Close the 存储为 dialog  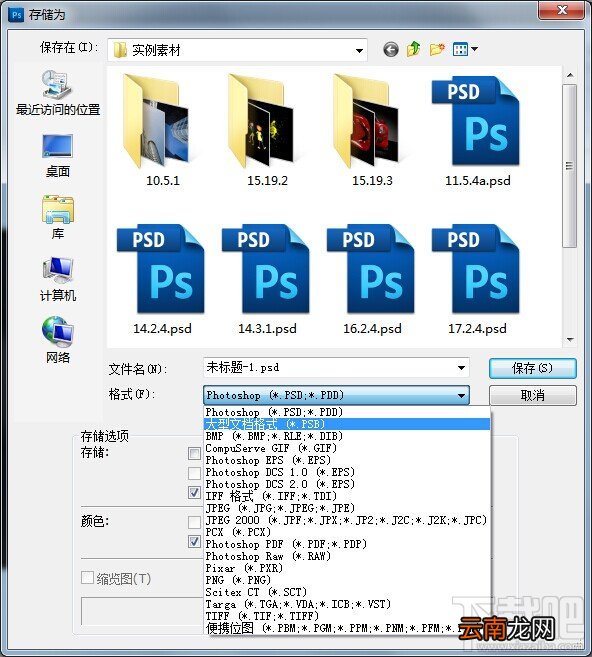click(561, 10)
